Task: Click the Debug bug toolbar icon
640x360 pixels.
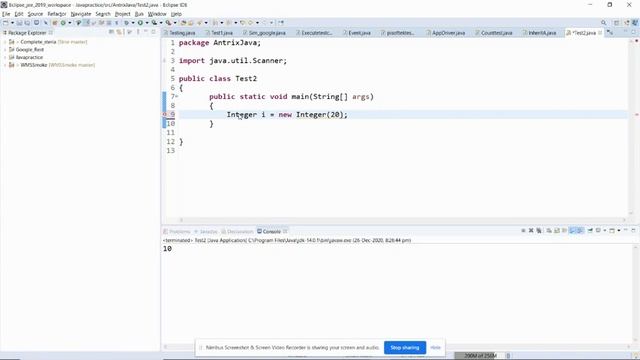Action: point(127,23)
